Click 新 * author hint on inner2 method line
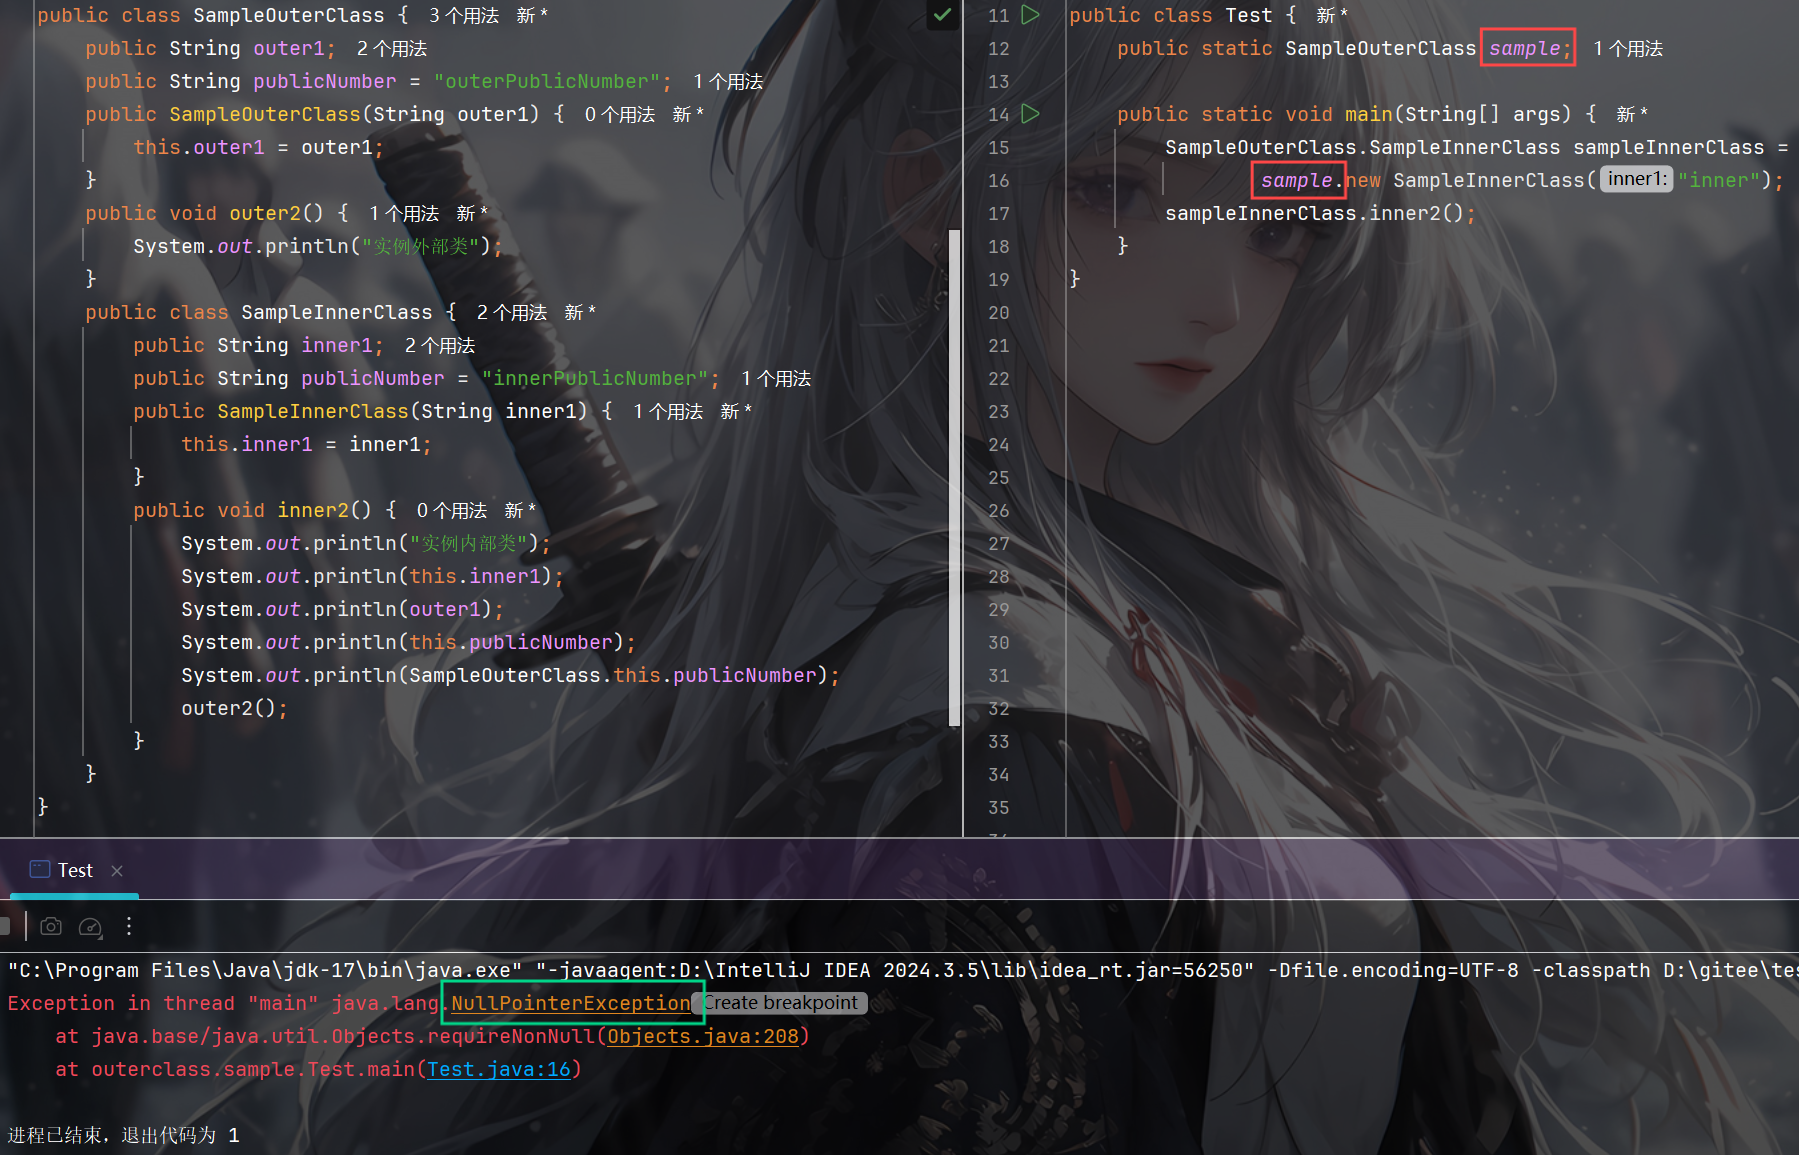Screen dimensions: 1799x1155 pos(520,511)
